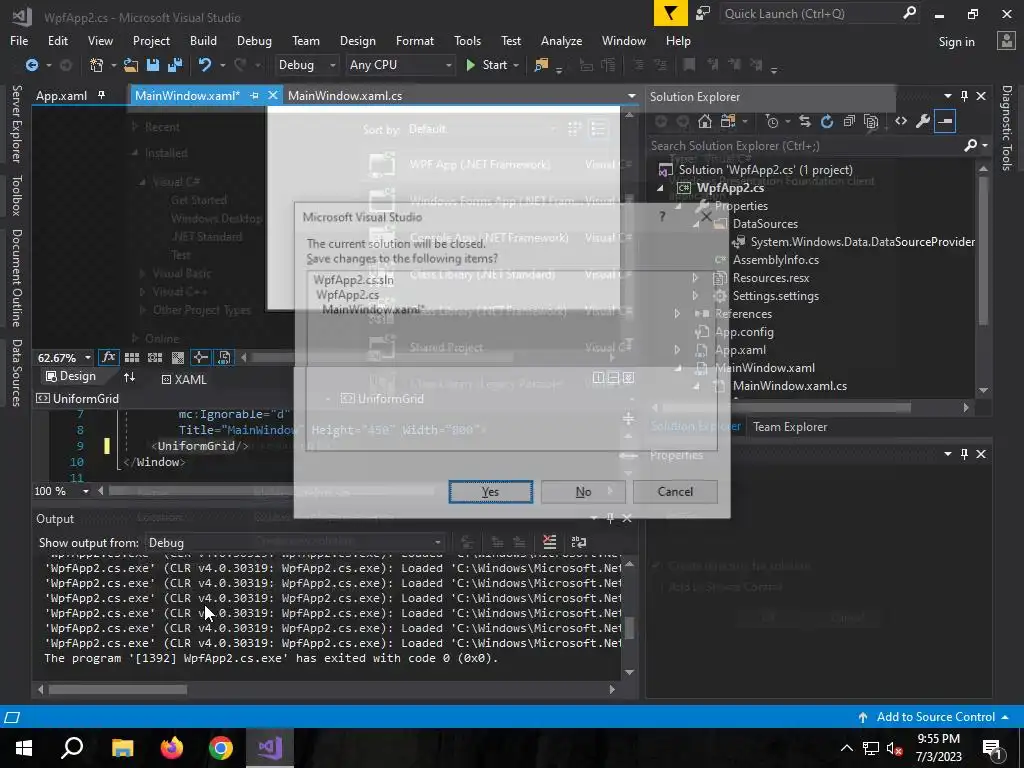The height and width of the screenshot is (768, 1024).
Task: Click Find in Files toolbar icon
Action: tap(541, 65)
